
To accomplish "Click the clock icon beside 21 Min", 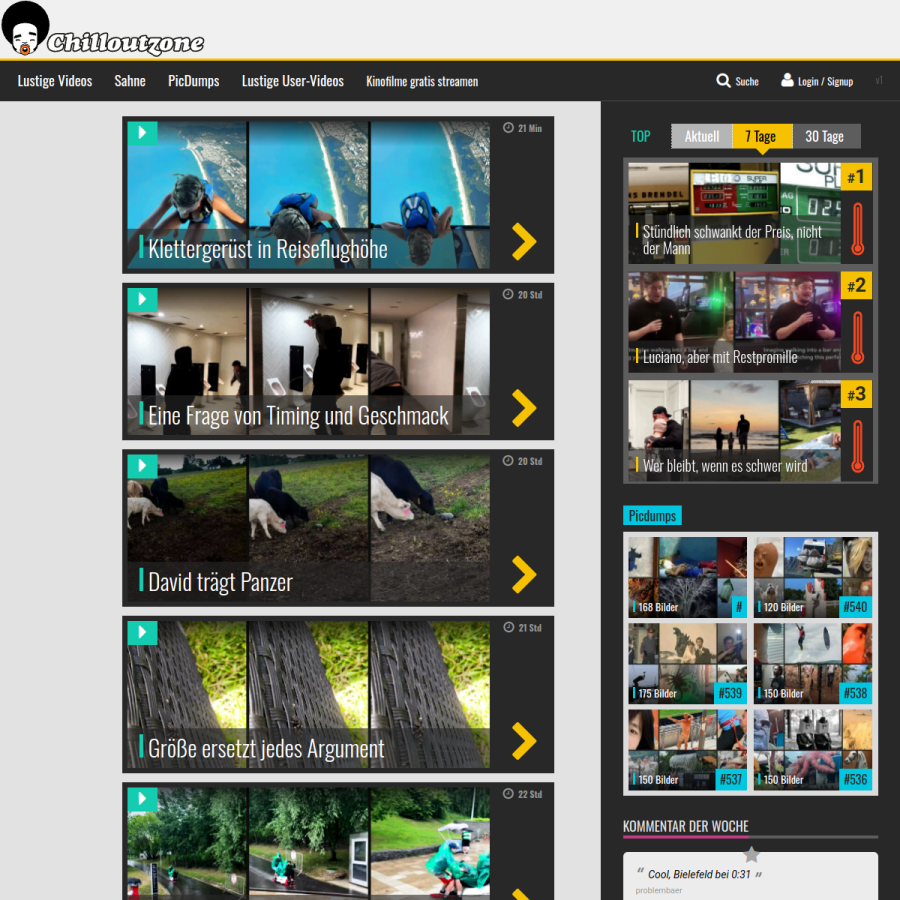I will (508, 127).
